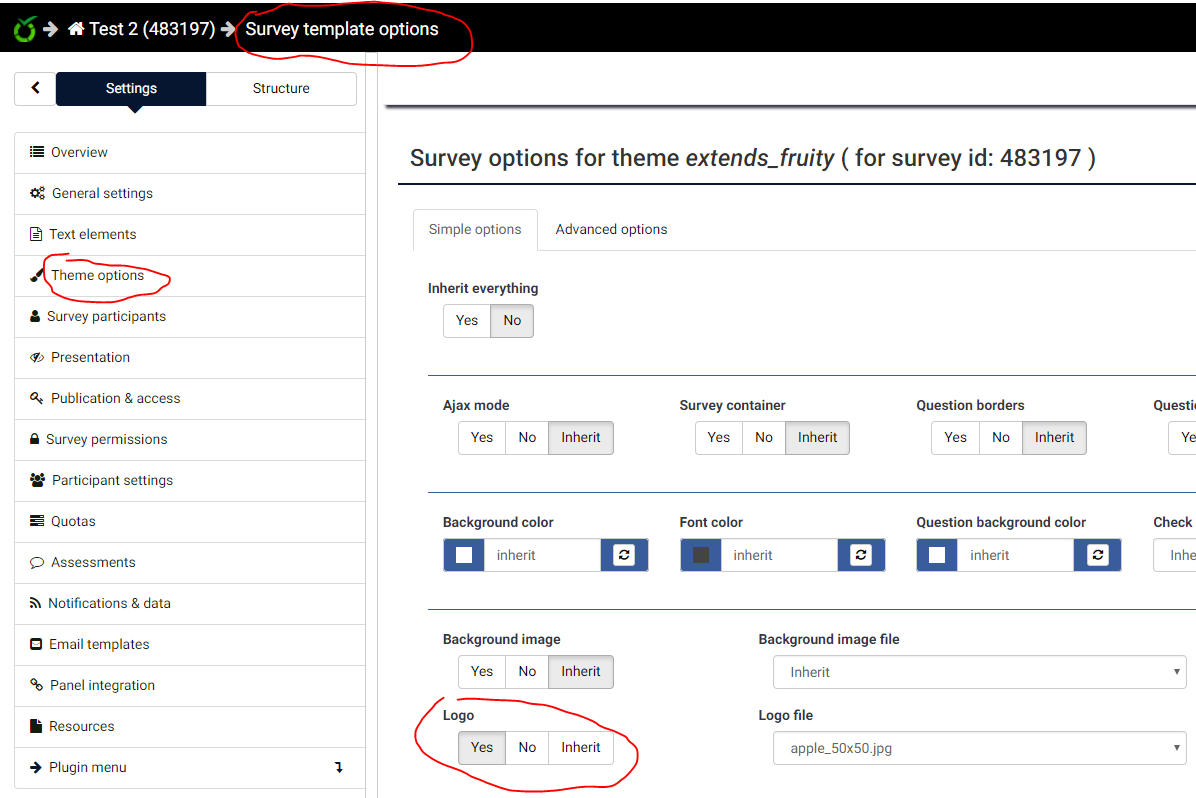This screenshot has height=798, width=1196.
Task: Click the gears icon for General settings
Action: point(37,193)
